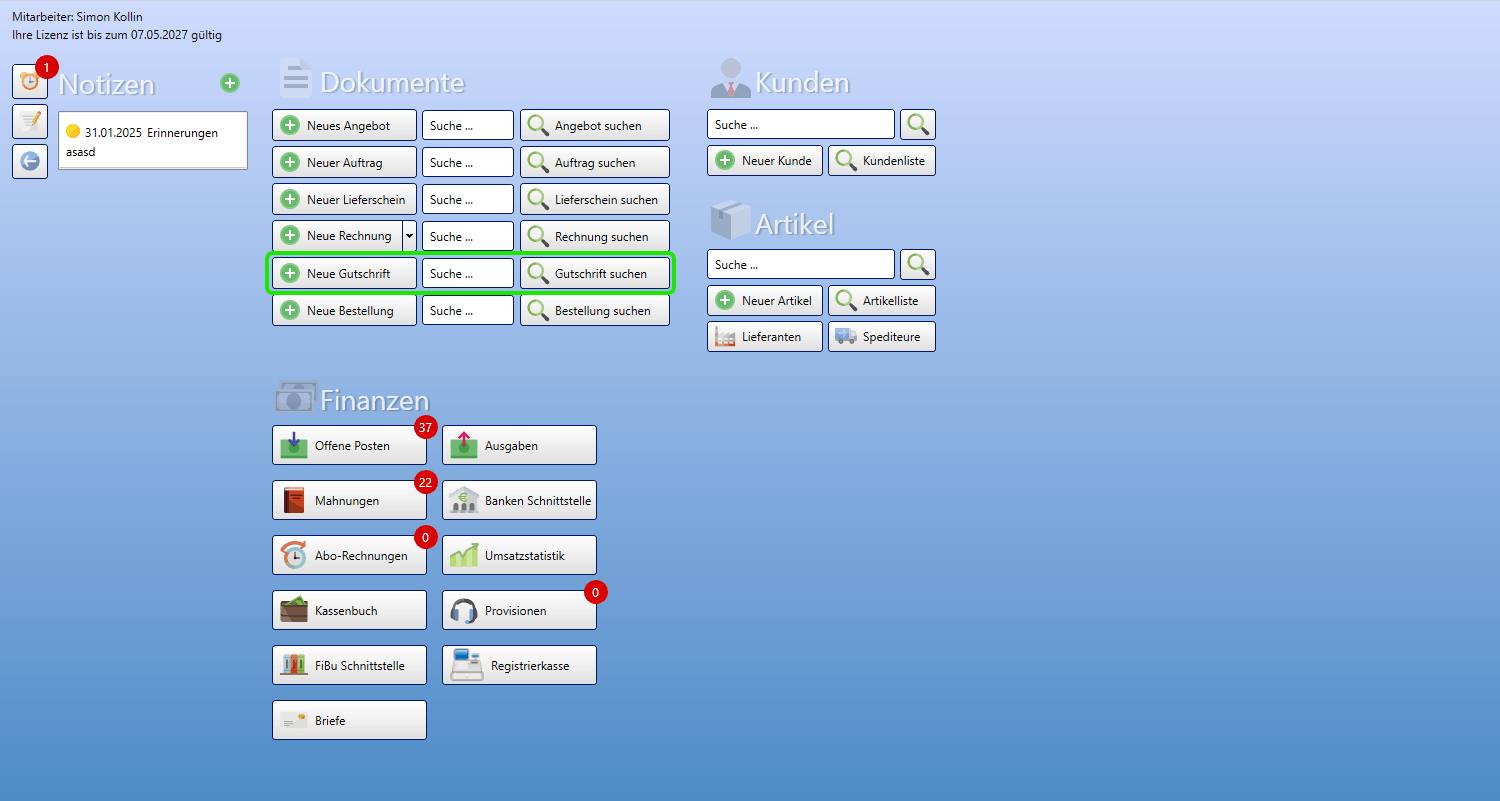Open the reminders alarm clock icon
Screen dimensions: 1500x801
point(29,82)
